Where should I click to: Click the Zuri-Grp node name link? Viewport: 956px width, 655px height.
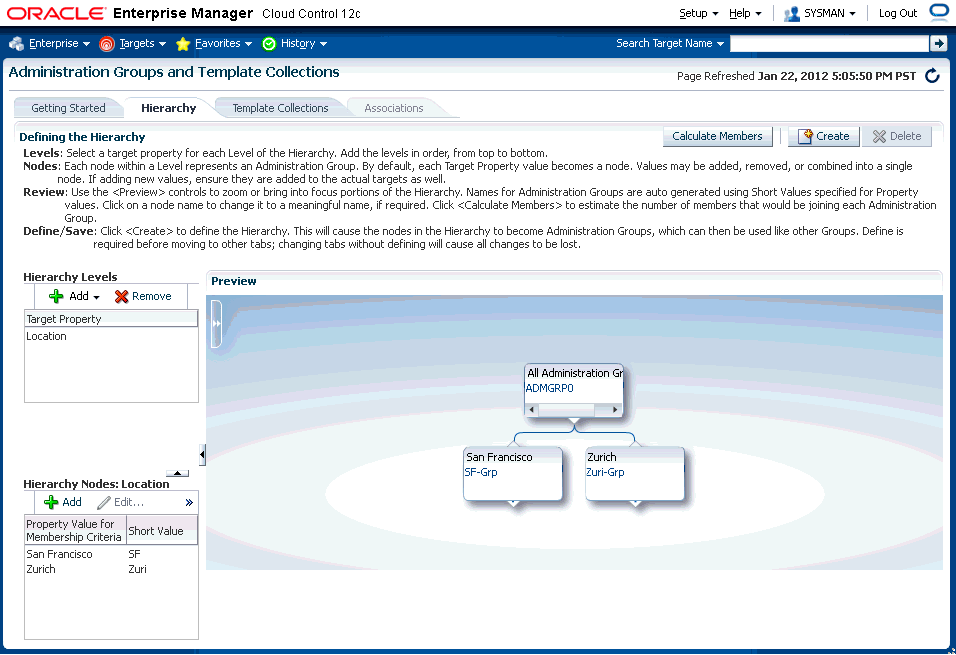[605, 472]
